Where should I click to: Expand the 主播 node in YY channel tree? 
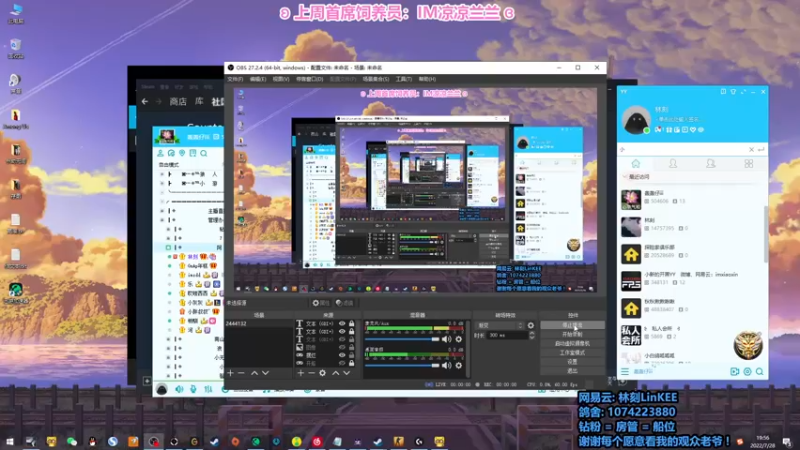coord(162,211)
